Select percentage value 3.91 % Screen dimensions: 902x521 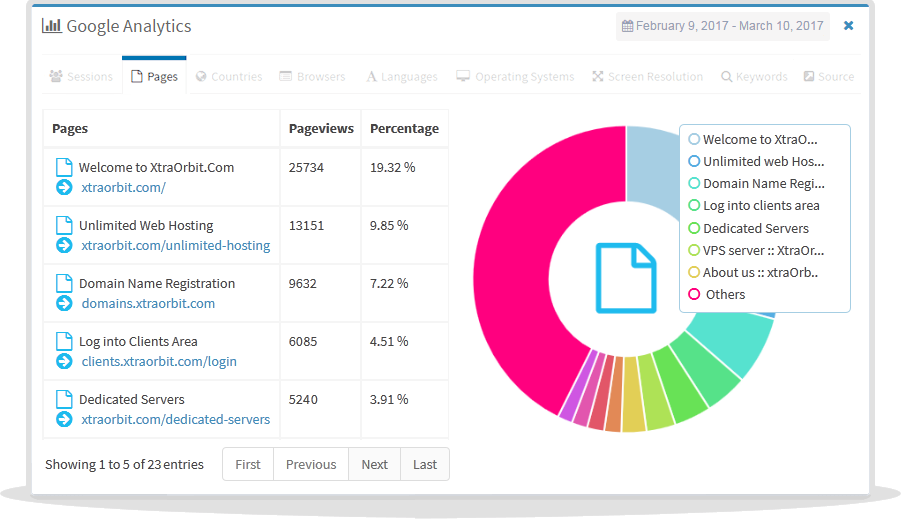[389, 400]
